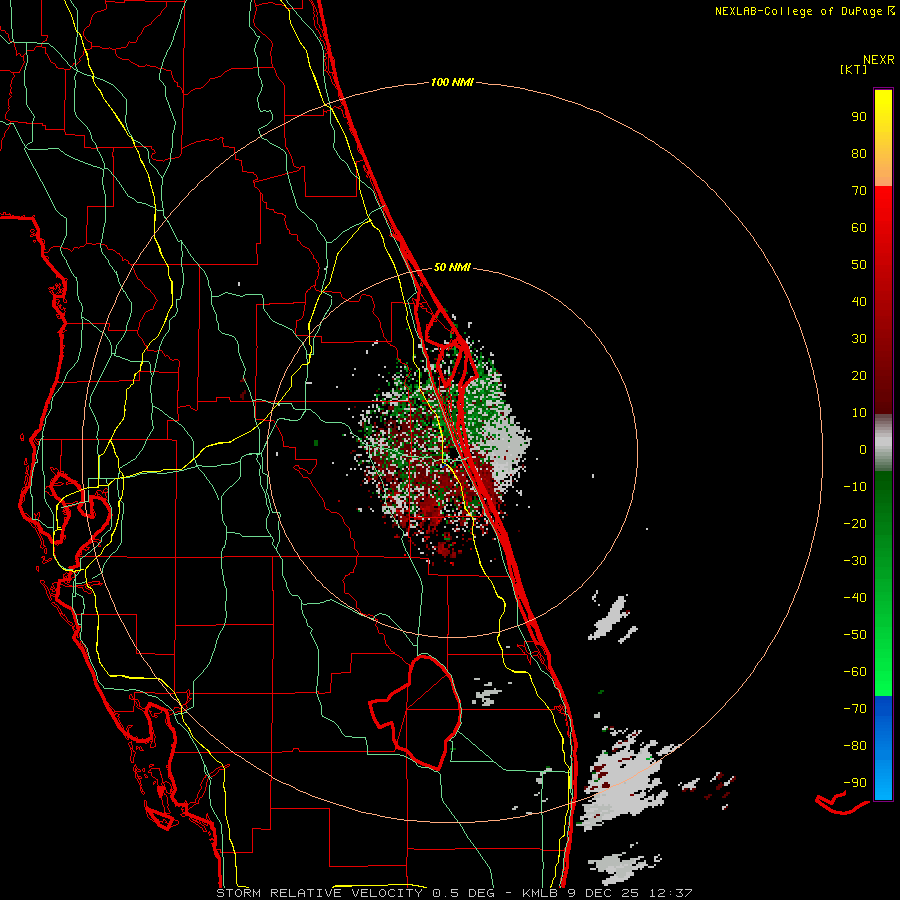The height and width of the screenshot is (900, 900).
Task: Click the NEXLAB-College of DuPage title text
Action: 798,11
